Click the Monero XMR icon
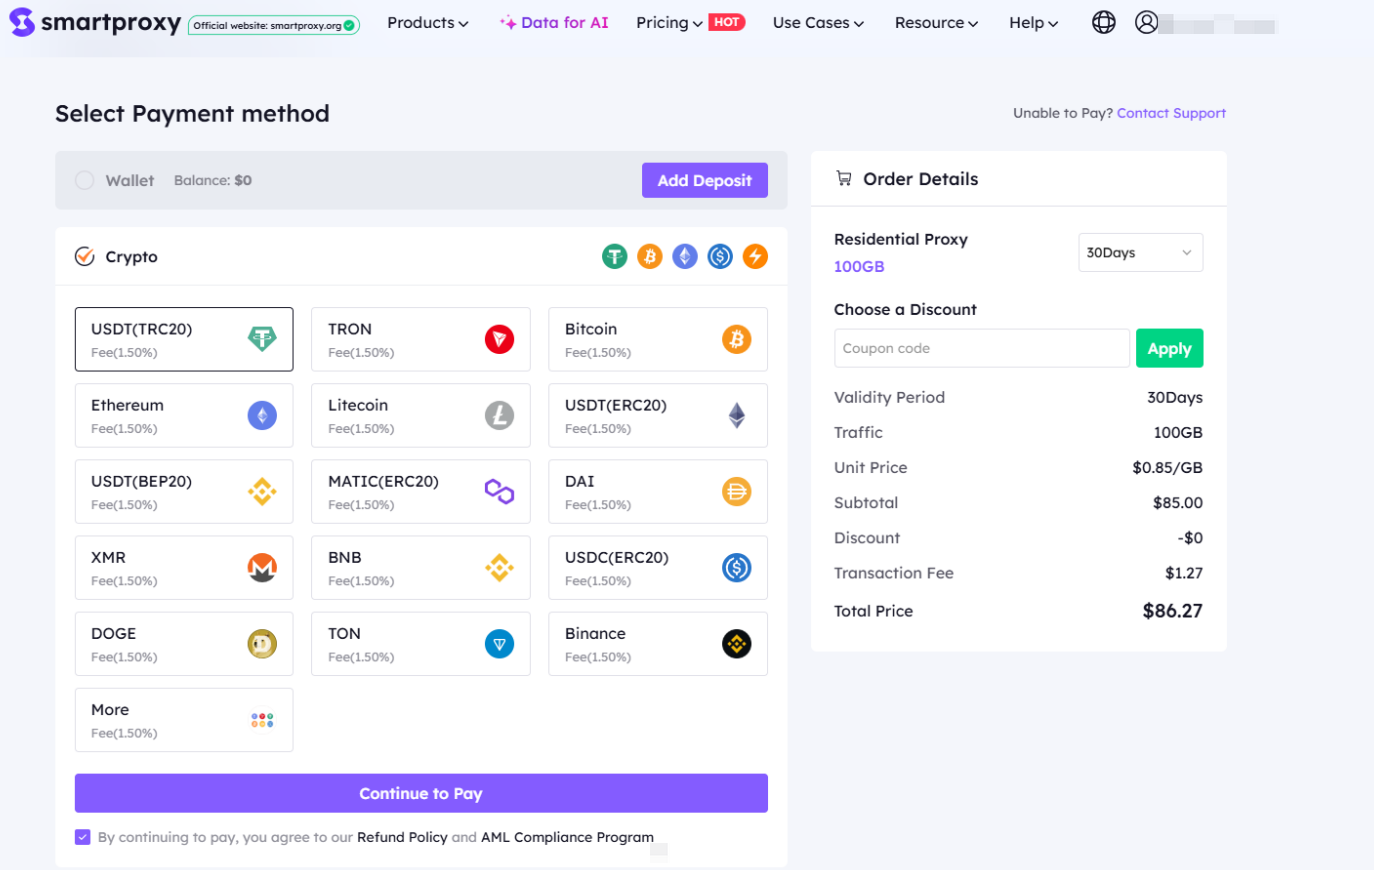Screen dimensions: 1374x870 tap(262, 568)
